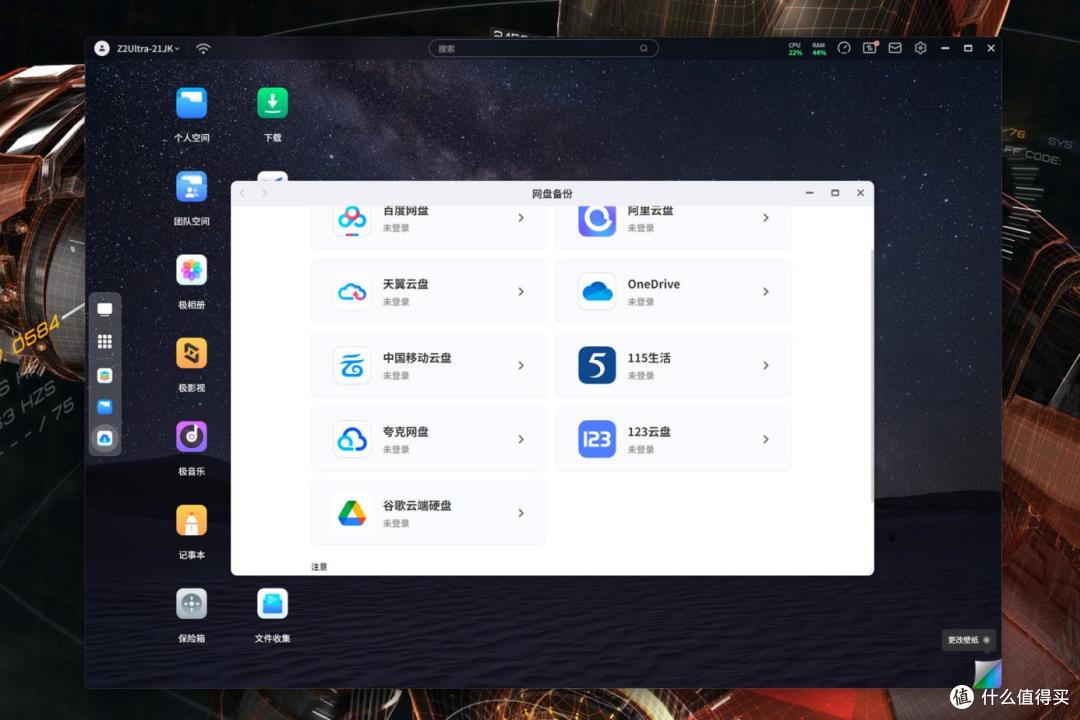Open the 文件收集 file collection app

272,604
